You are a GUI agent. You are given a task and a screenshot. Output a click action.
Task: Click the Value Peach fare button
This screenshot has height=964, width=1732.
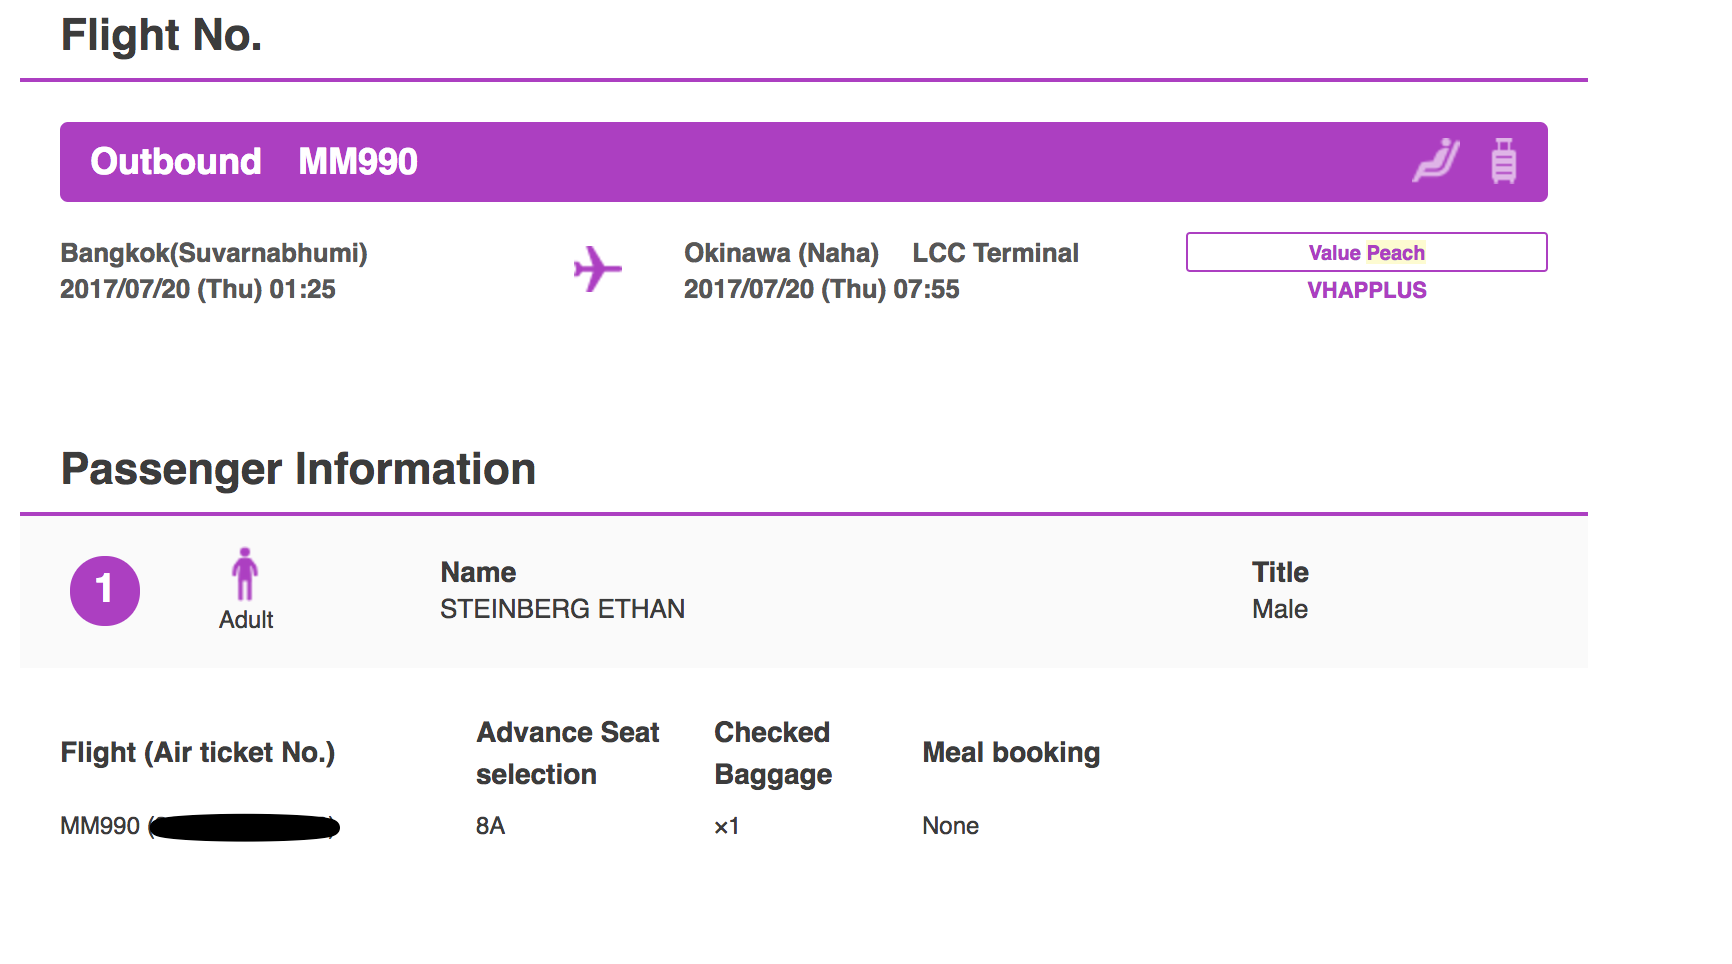pos(1366,252)
